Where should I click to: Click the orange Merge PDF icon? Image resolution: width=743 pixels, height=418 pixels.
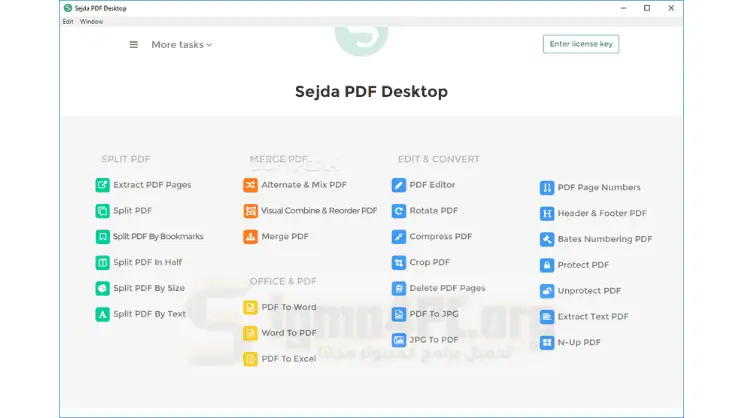click(x=251, y=236)
